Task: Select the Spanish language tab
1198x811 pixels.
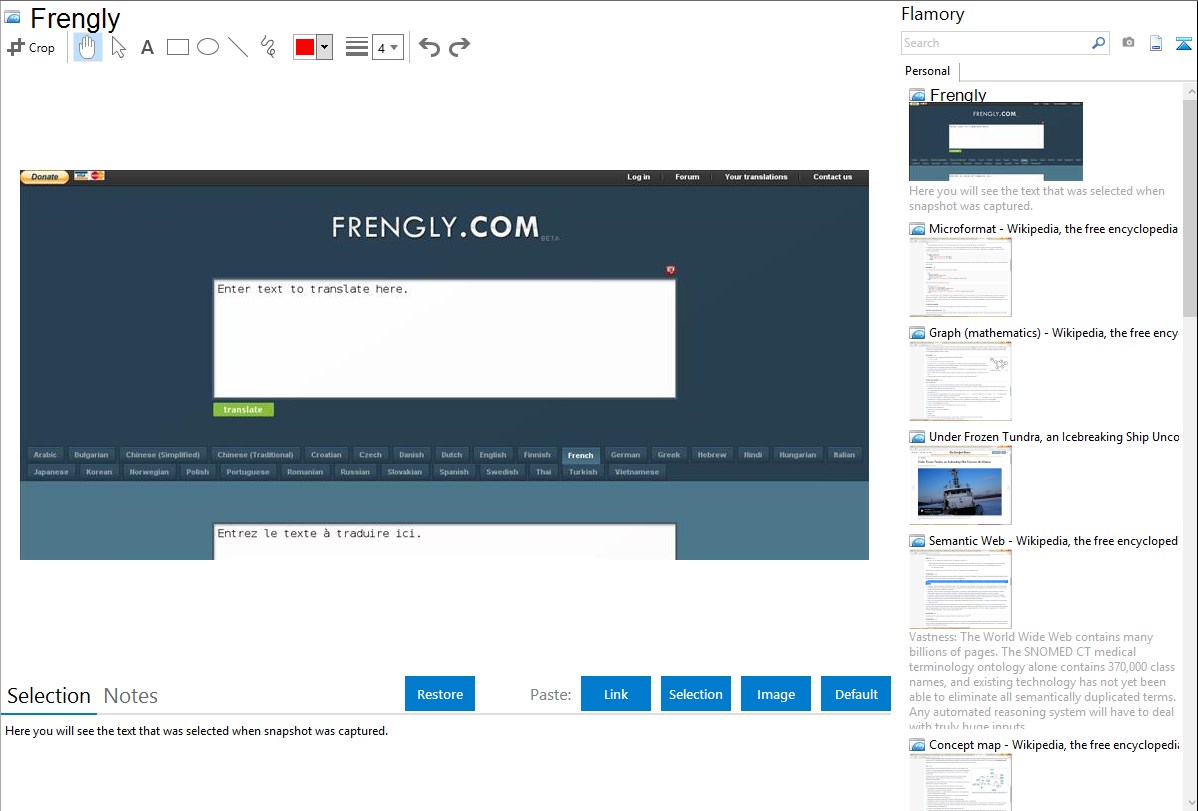Action: [x=454, y=472]
